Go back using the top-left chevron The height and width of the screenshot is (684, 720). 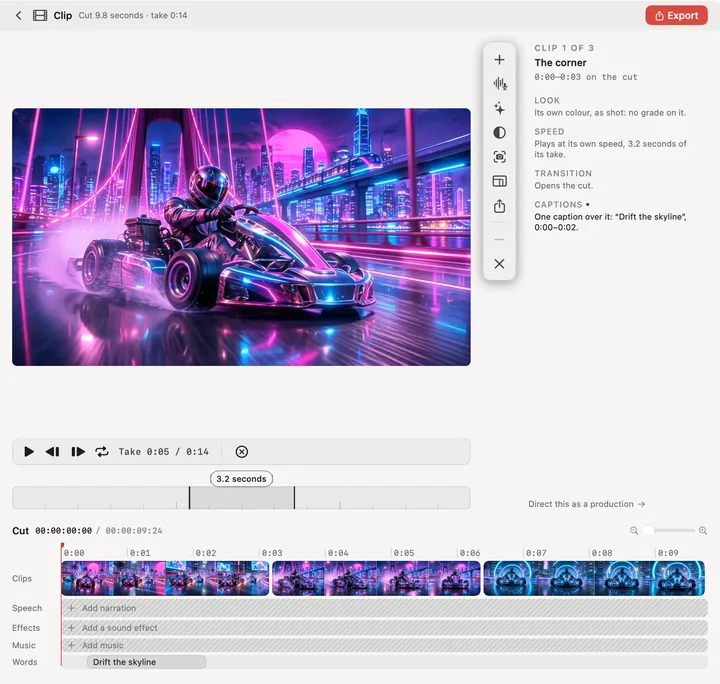pos(18,16)
